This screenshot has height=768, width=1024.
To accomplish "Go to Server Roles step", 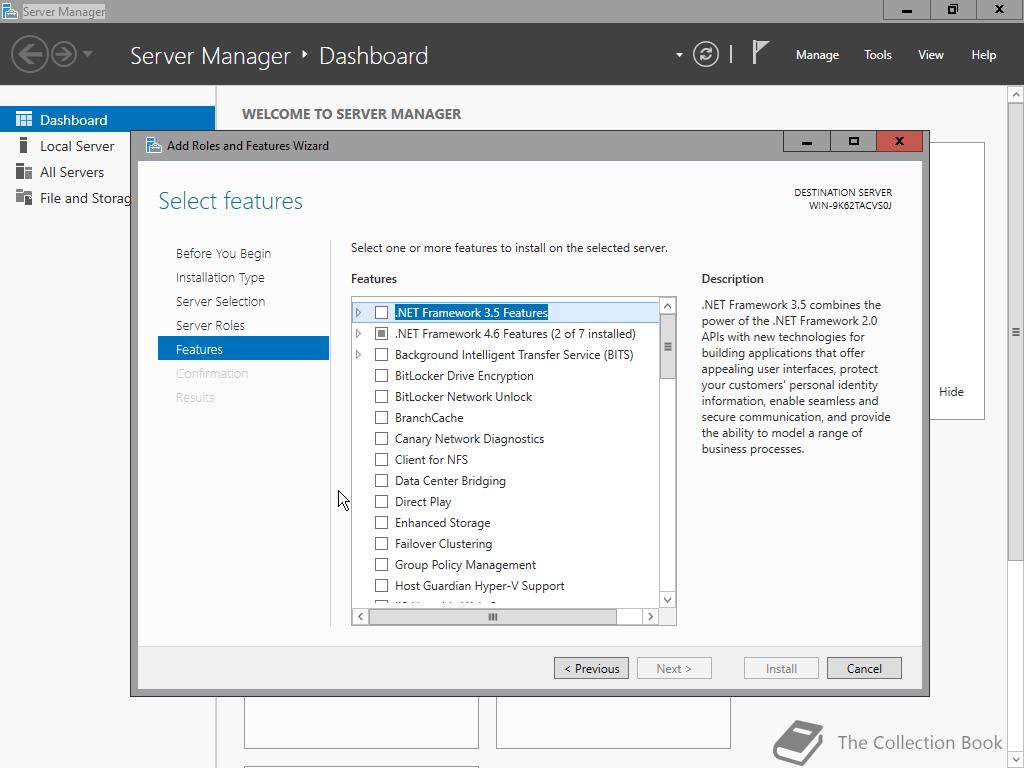I will pyautogui.click(x=210, y=325).
